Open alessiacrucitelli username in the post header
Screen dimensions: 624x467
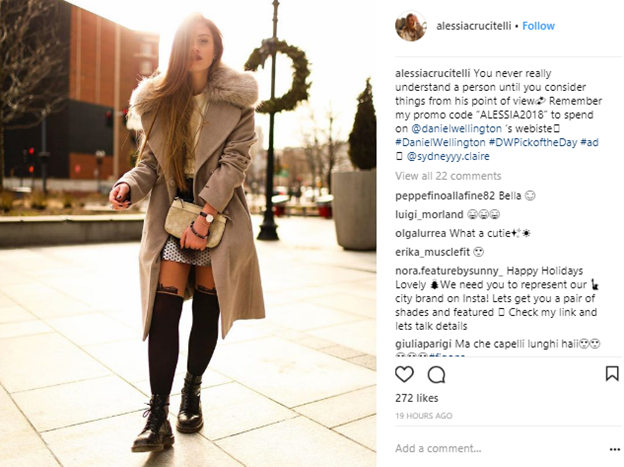click(474, 26)
